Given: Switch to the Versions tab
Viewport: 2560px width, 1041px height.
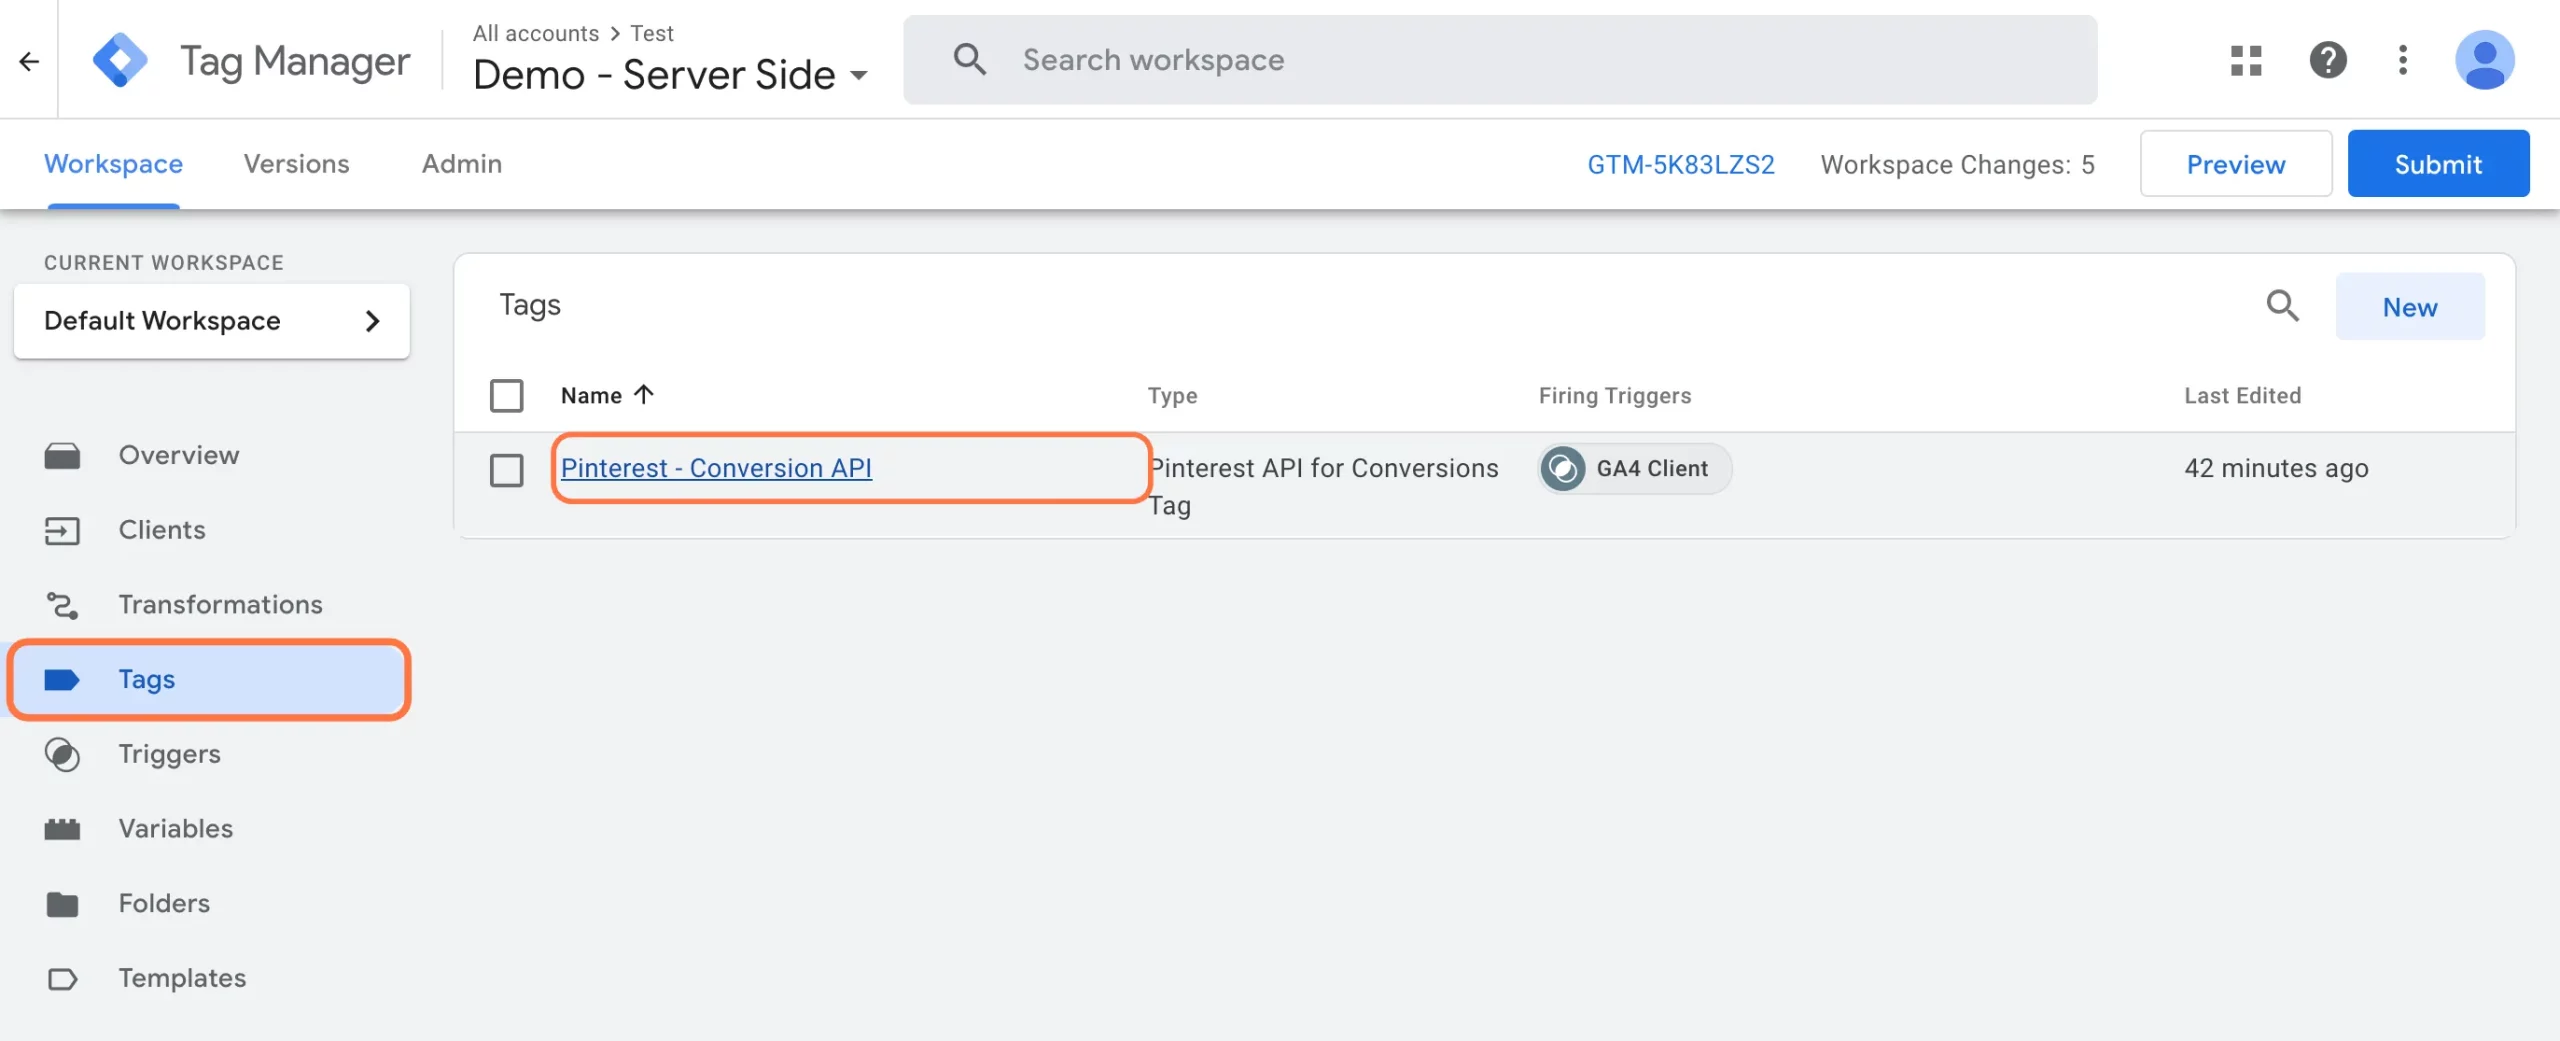Looking at the screenshot, I should (296, 163).
